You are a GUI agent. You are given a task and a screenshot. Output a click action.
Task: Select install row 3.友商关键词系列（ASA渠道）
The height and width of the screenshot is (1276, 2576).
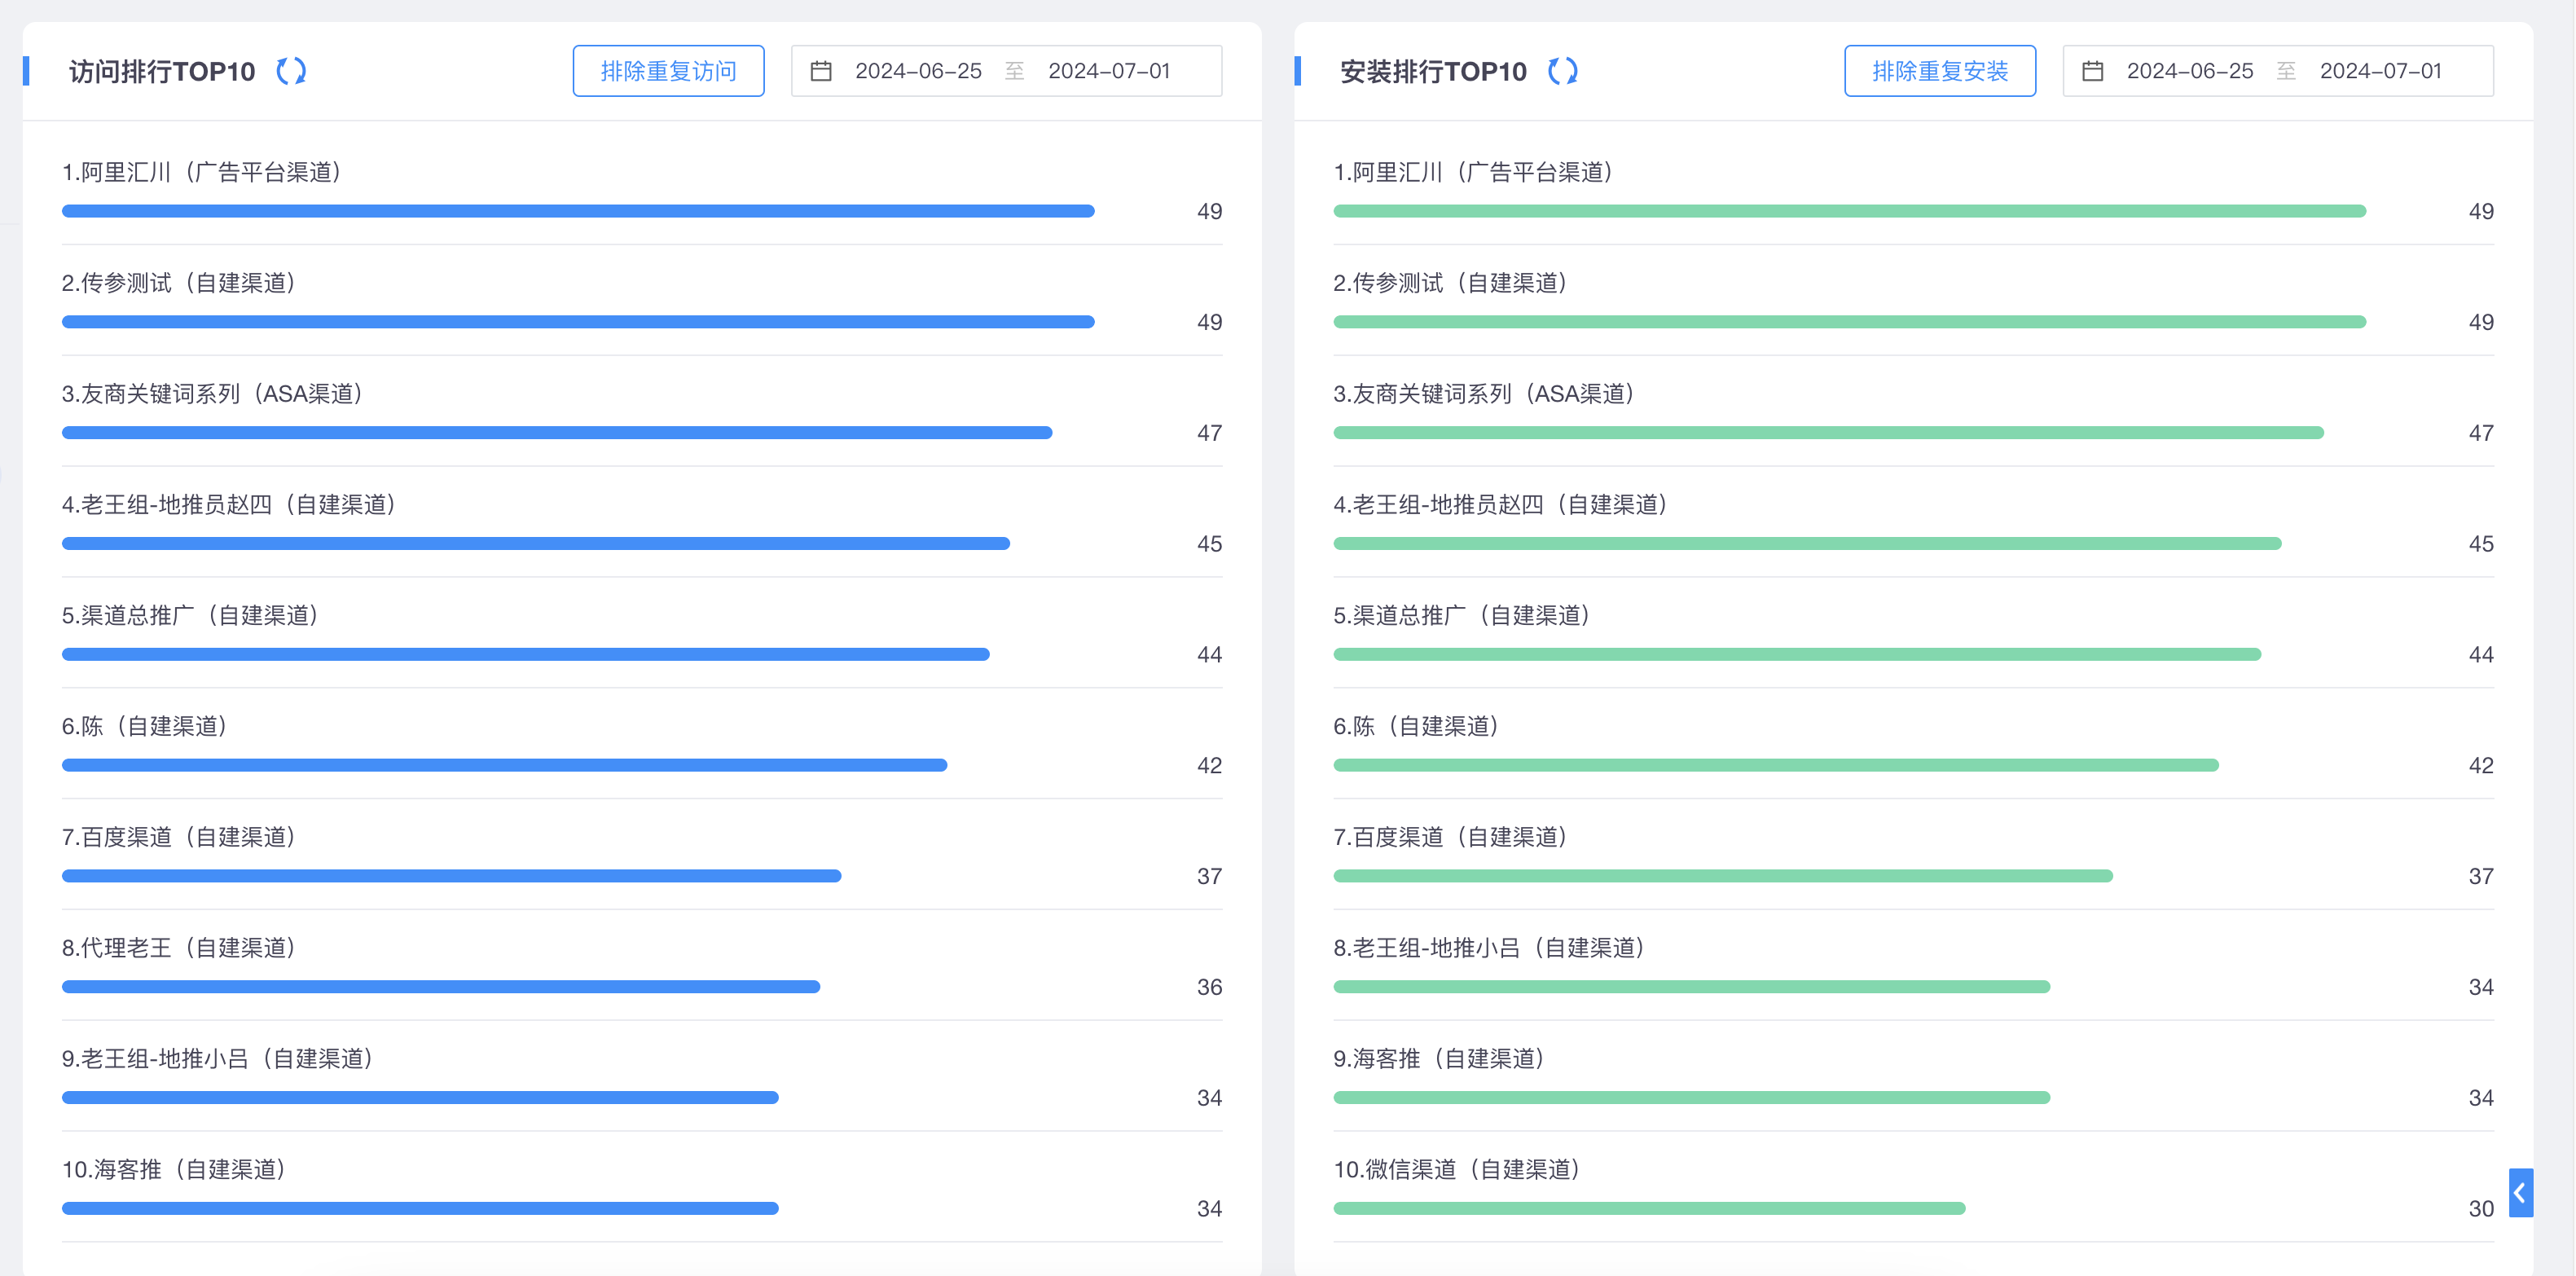click(x=1914, y=412)
